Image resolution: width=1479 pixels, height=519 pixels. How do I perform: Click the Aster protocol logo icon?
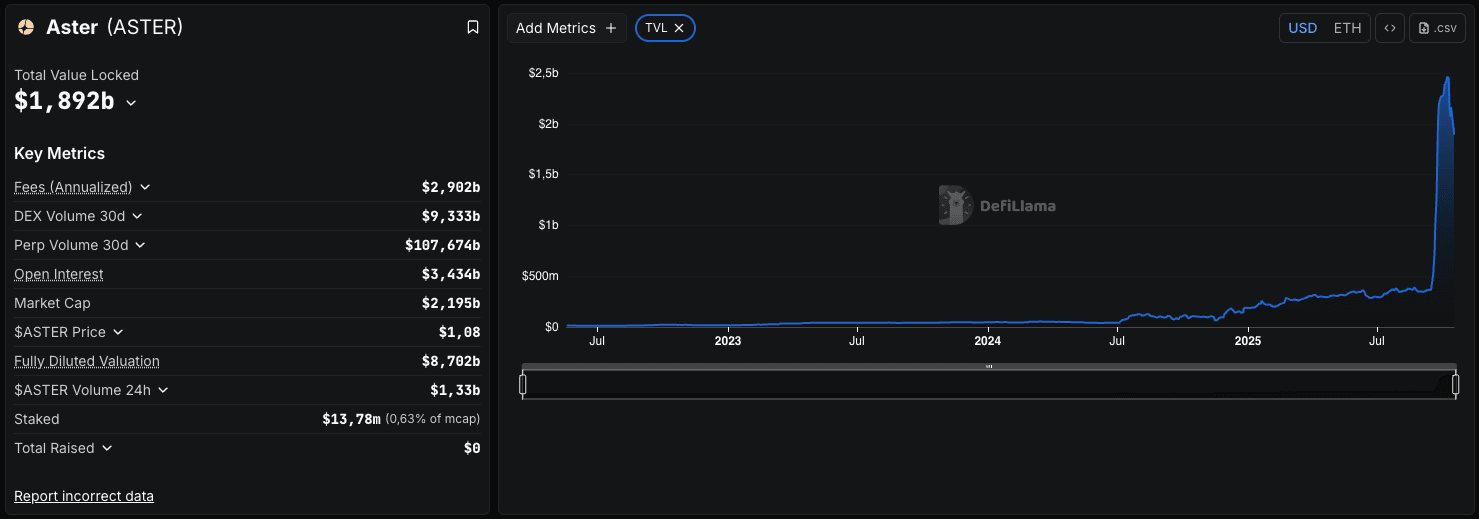[x=26, y=28]
